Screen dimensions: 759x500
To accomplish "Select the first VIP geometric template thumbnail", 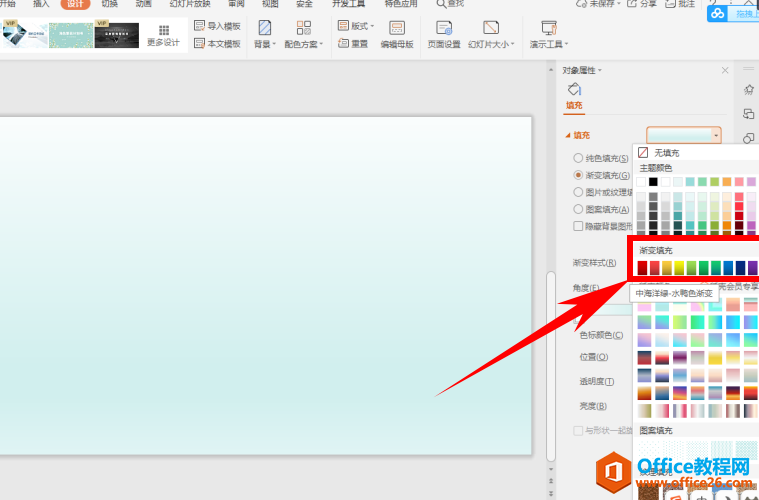I will pyautogui.click(x=25, y=34).
